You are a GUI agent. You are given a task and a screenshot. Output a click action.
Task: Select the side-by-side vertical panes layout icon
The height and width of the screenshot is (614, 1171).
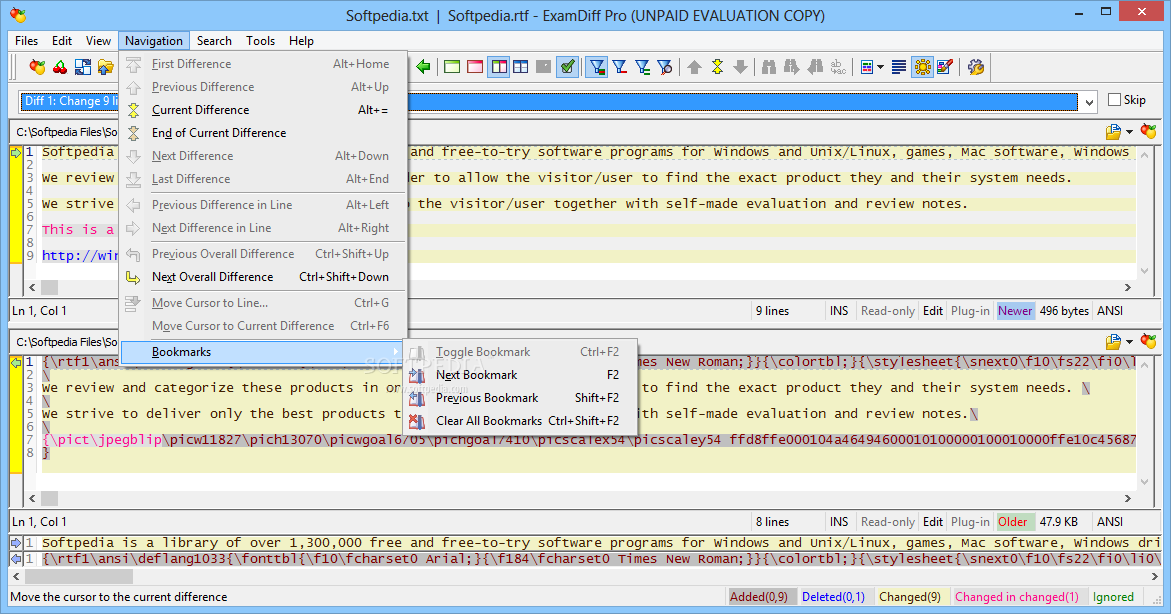pos(498,67)
